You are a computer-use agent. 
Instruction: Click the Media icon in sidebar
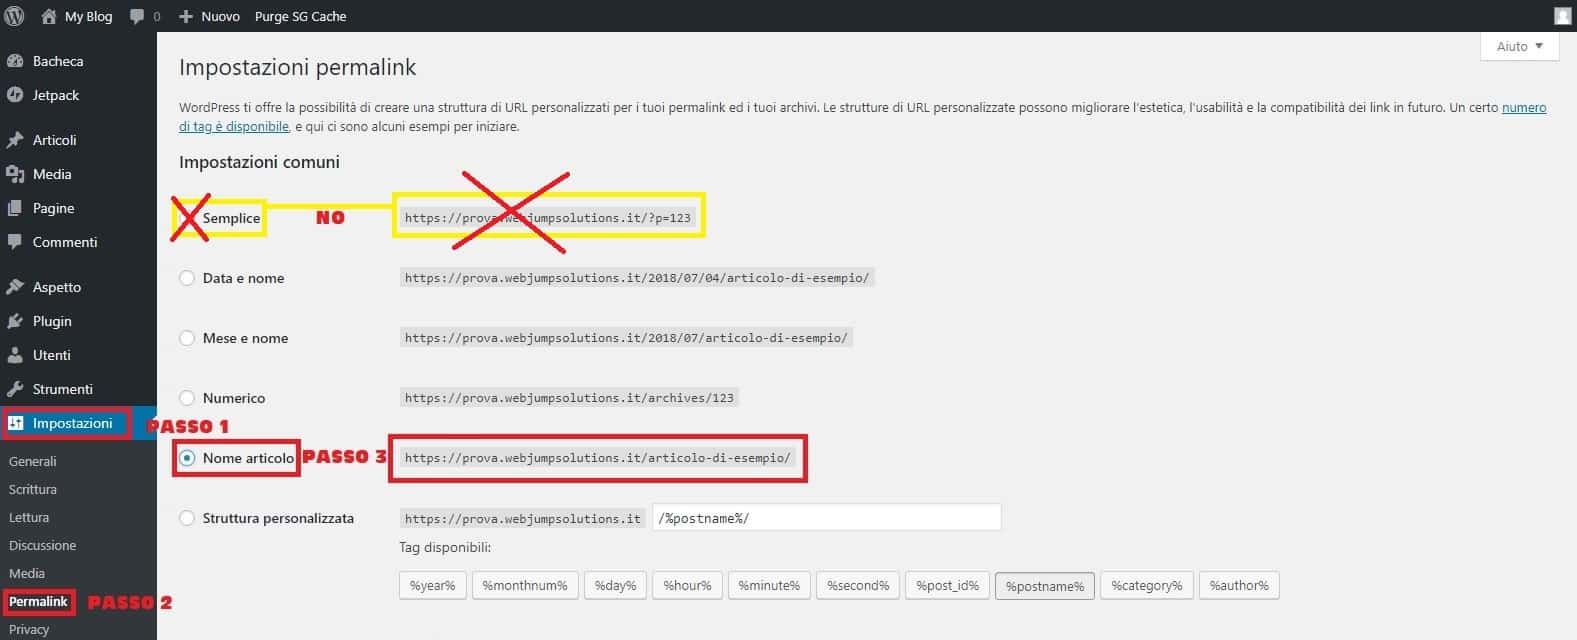15,174
